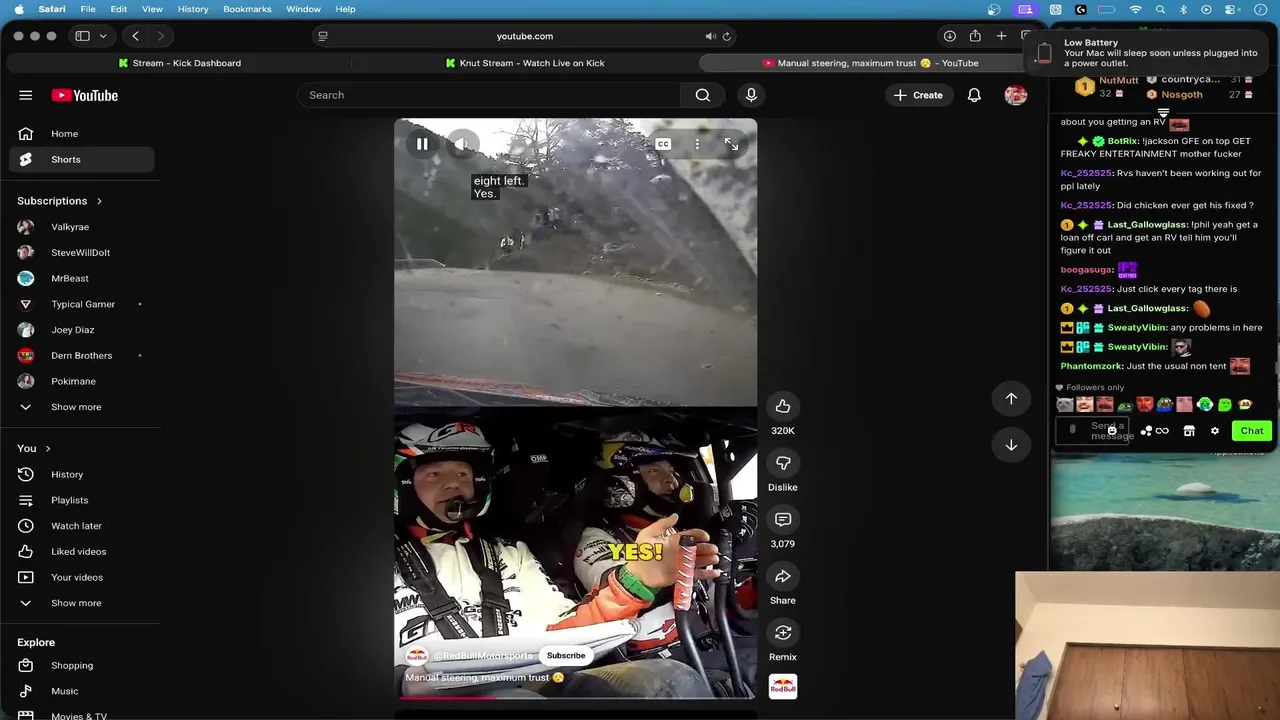Image resolution: width=1280 pixels, height=720 pixels.
Task: Click the YouTube logo
Action: [x=85, y=95]
